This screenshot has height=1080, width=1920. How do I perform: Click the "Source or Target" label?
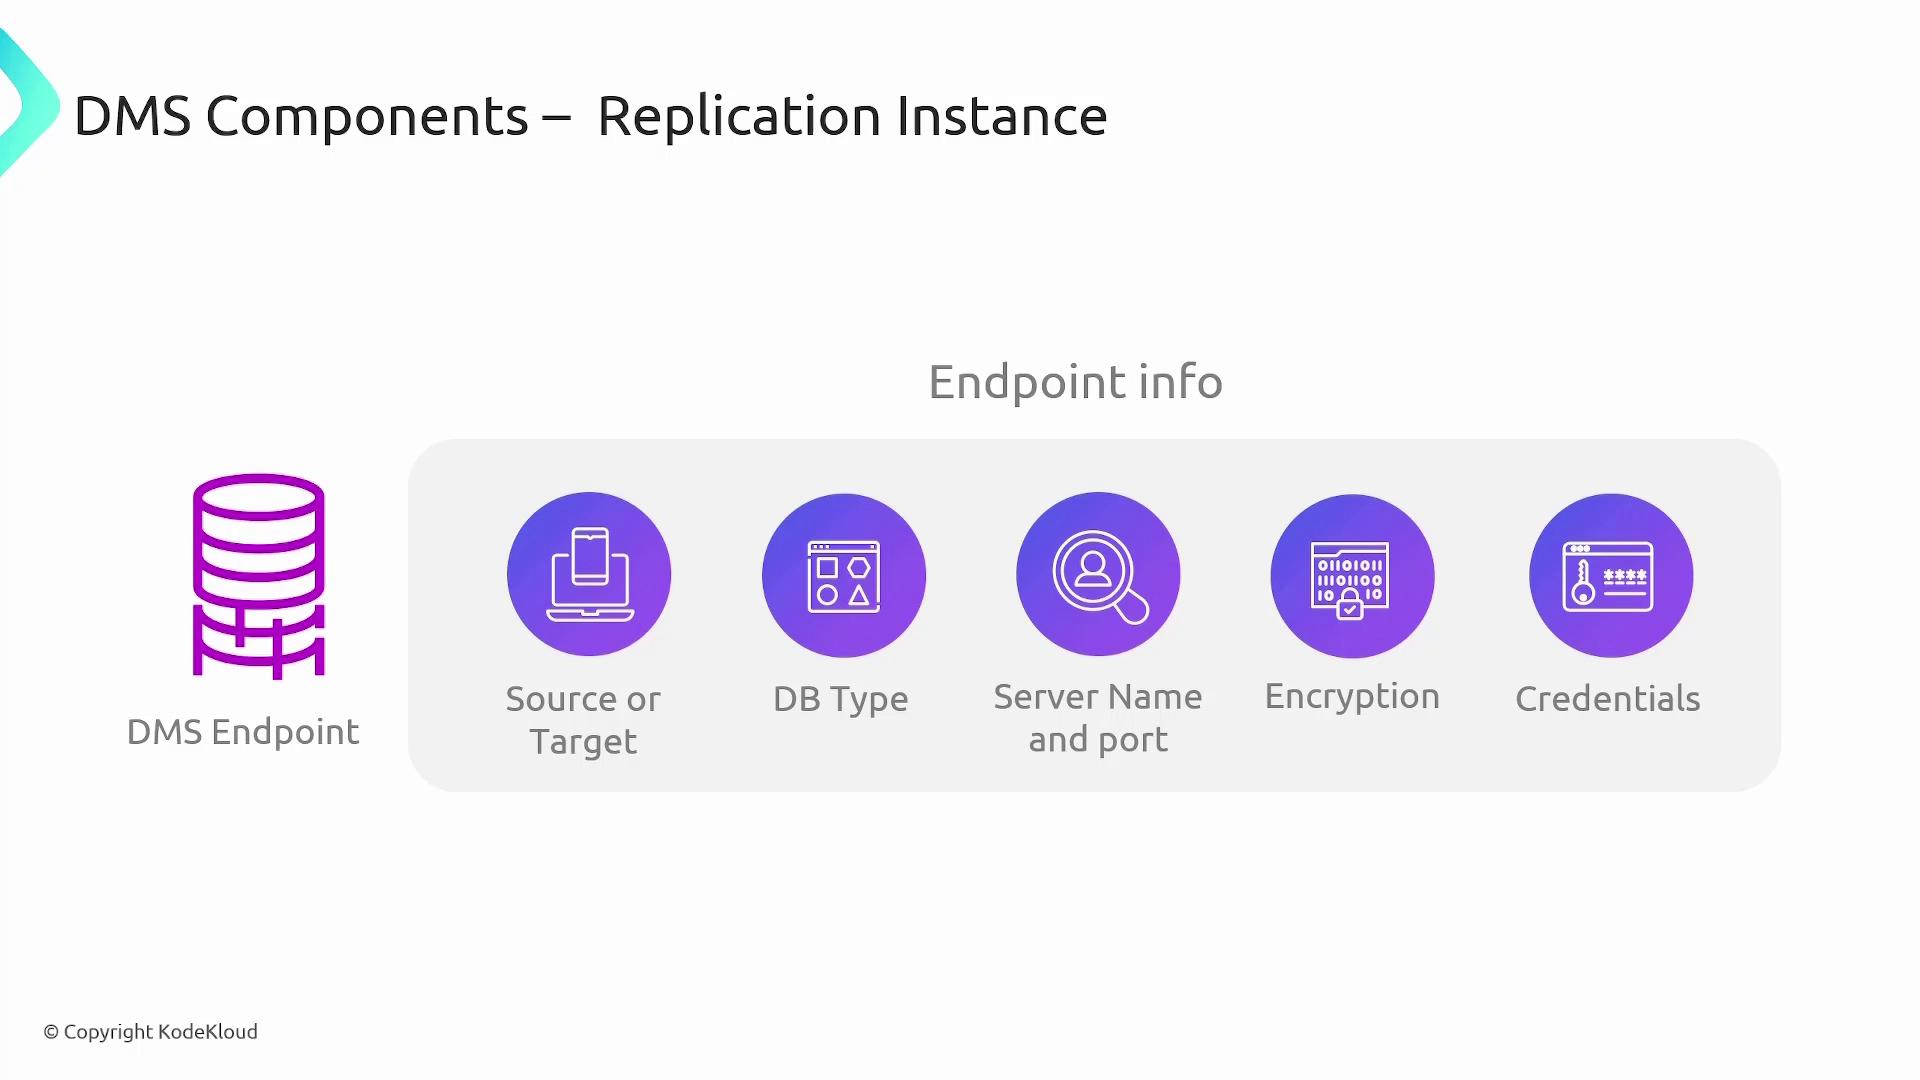(583, 720)
